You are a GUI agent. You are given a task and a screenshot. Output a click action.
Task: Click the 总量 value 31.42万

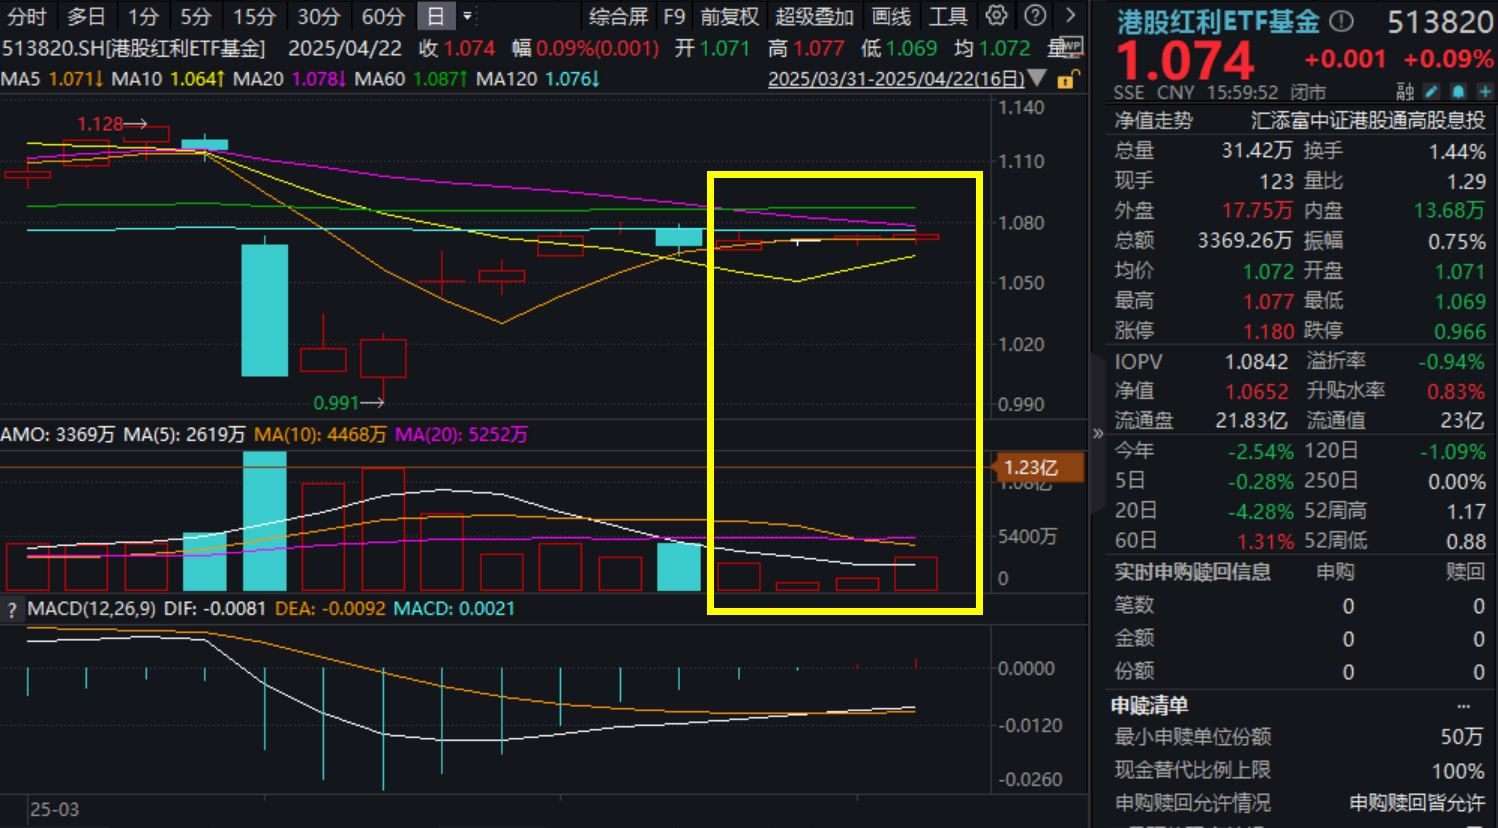click(x=1257, y=151)
